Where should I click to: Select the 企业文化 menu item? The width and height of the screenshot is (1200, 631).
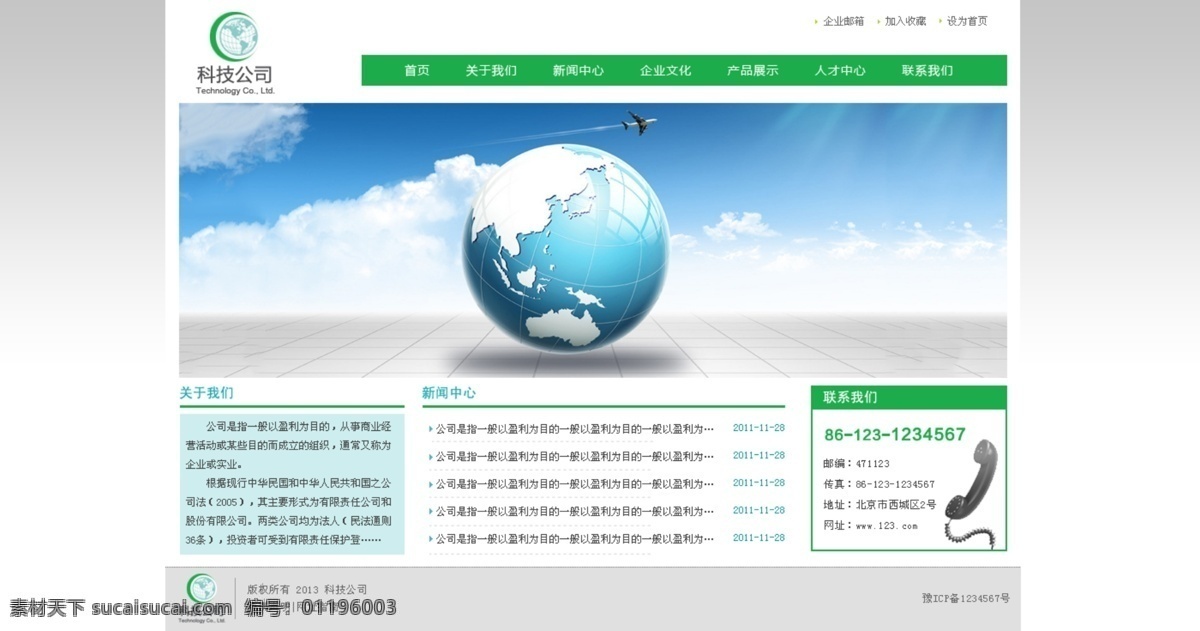(x=665, y=71)
